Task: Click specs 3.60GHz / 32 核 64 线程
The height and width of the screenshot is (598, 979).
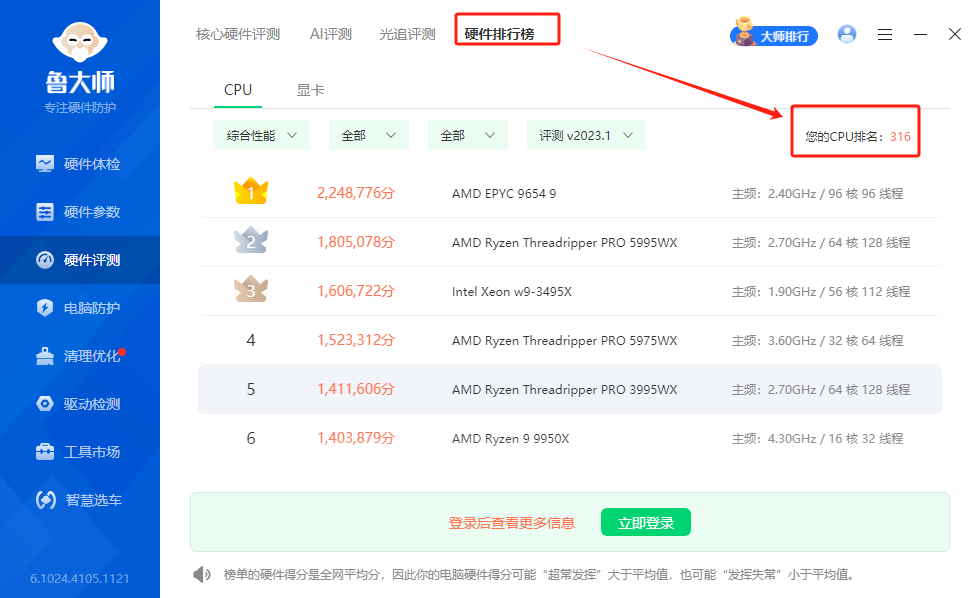Action: pos(835,340)
